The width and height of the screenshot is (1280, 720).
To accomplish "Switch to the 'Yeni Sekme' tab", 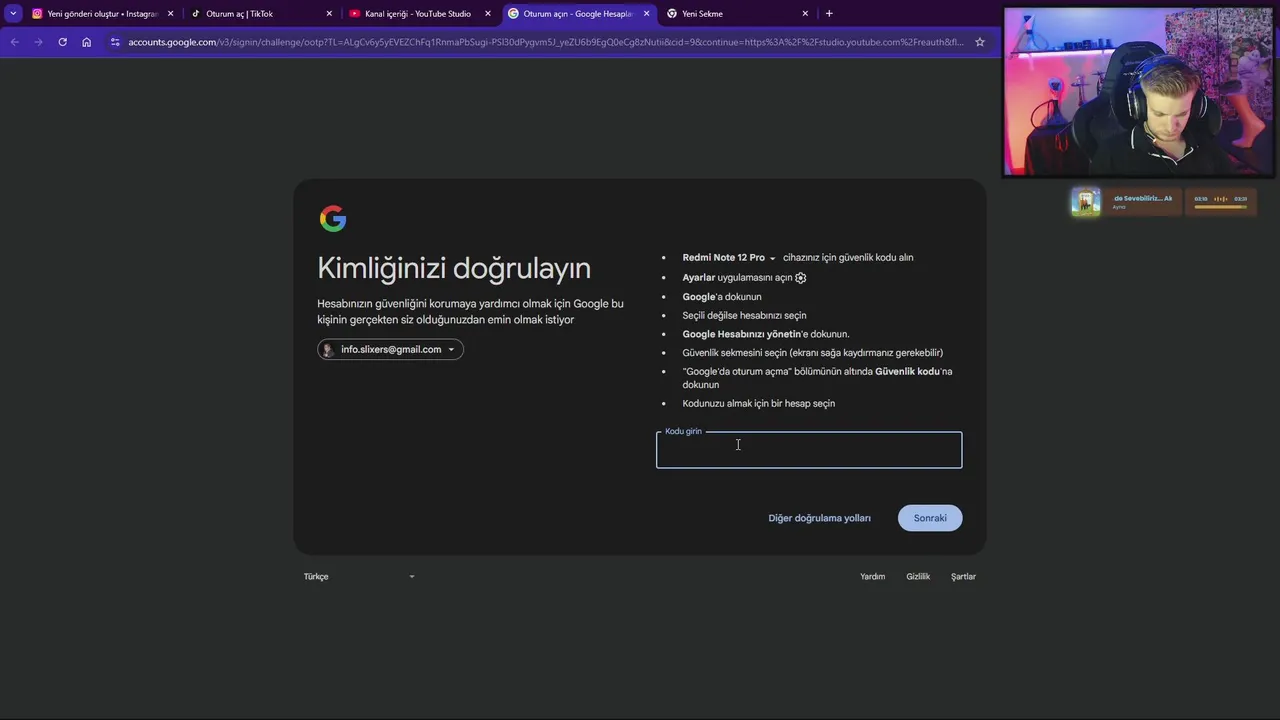I will [x=736, y=14].
